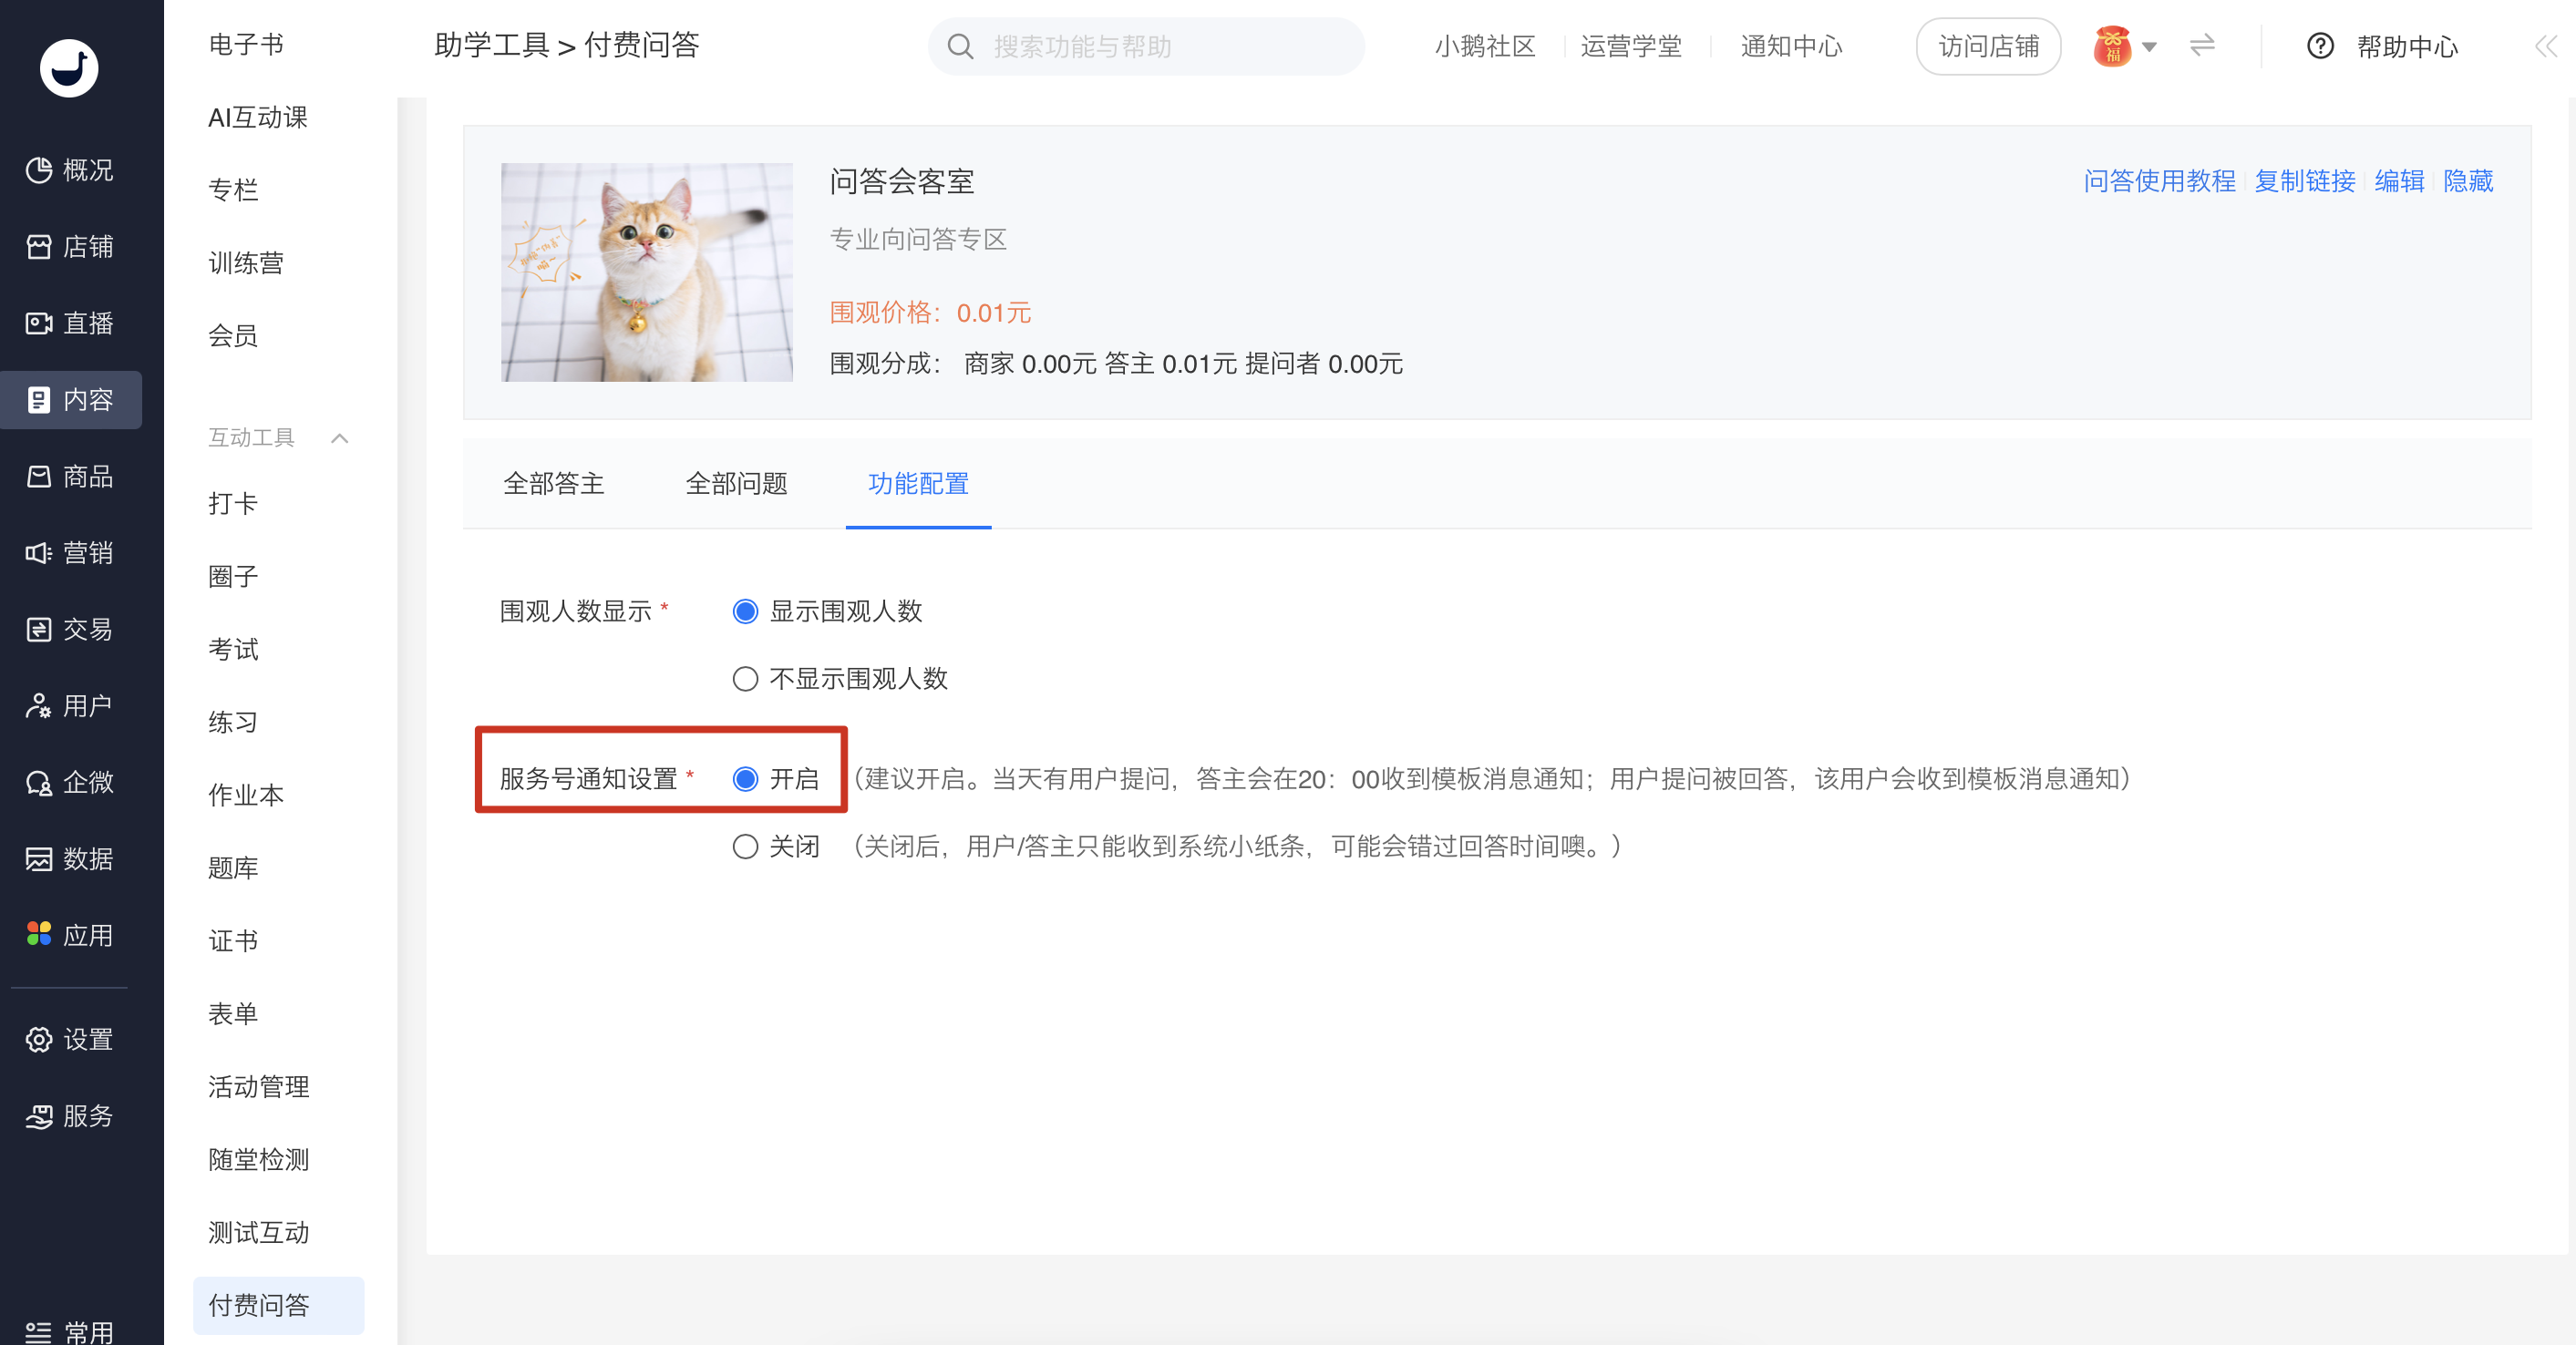Click the cat cover thumbnail image
Image resolution: width=2576 pixels, height=1345 pixels.
point(647,272)
